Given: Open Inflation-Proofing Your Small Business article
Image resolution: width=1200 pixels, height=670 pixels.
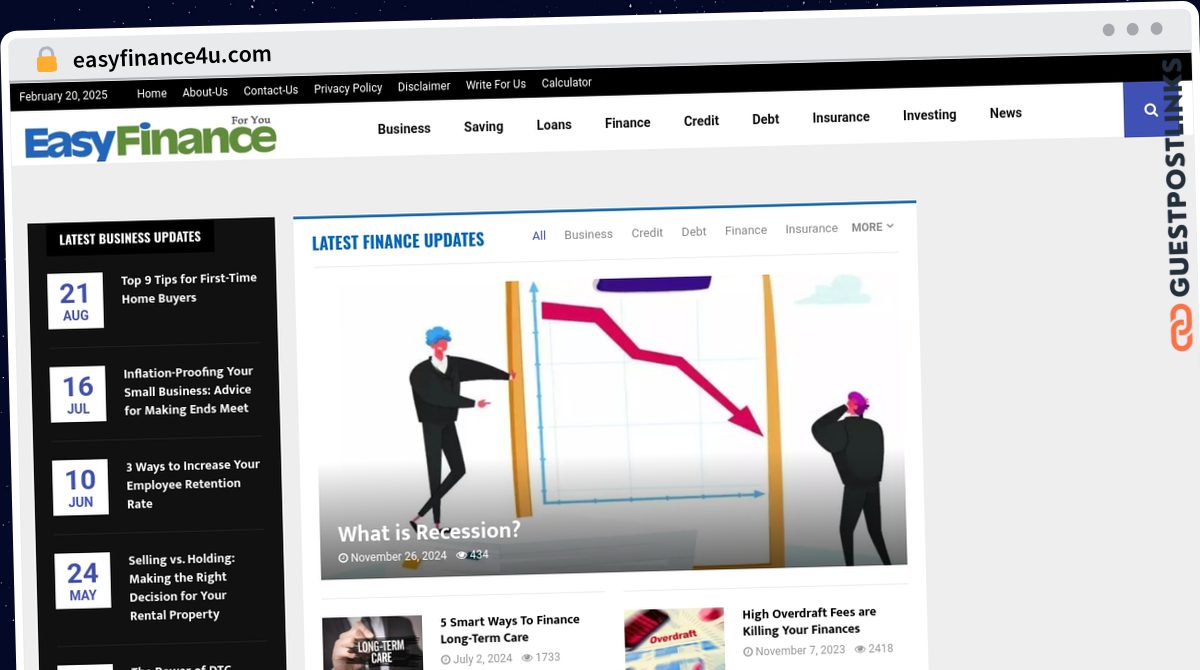Looking at the screenshot, I should pos(188,390).
